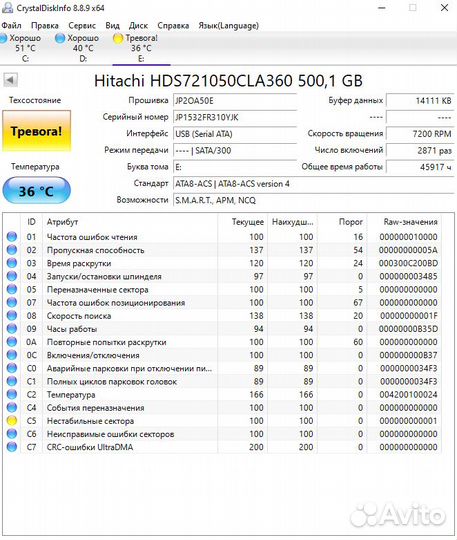
Task: Click the yellow indicator beside Нестабильные сектора
Action: (x=12, y=420)
